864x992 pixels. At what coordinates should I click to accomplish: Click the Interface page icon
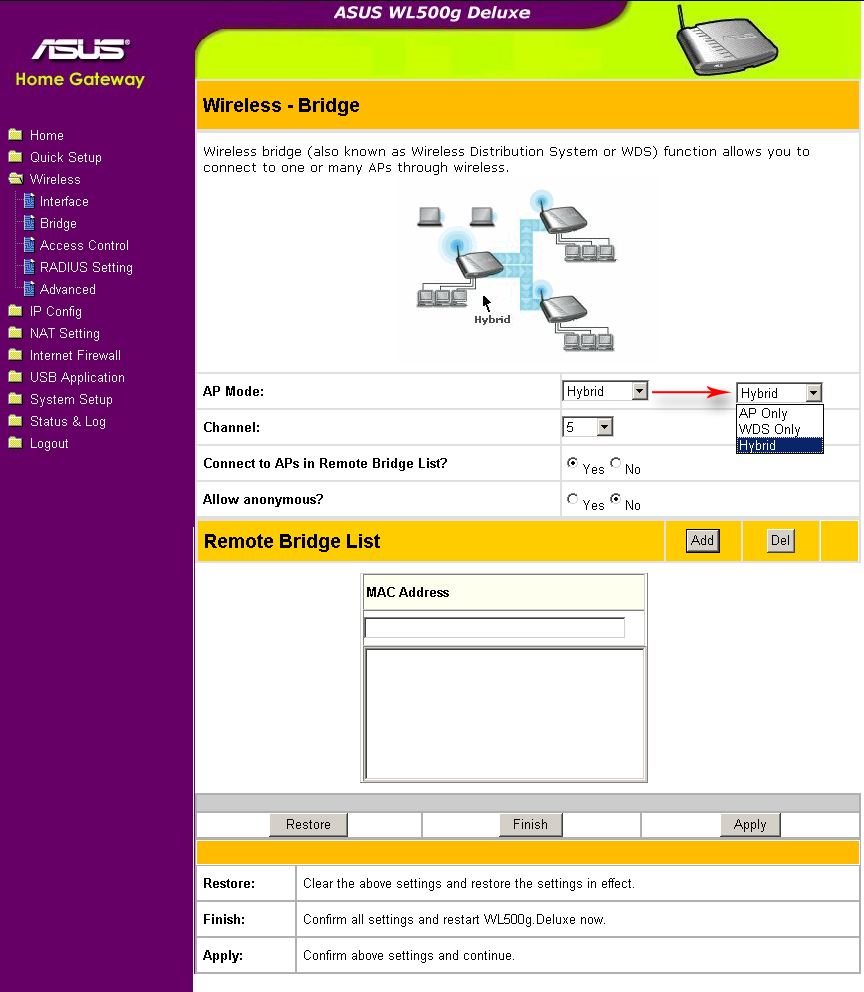coord(29,201)
